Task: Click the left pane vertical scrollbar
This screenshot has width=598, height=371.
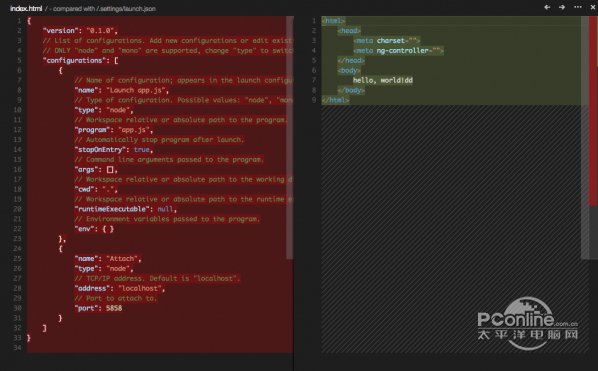Action: tap(290, 138)
